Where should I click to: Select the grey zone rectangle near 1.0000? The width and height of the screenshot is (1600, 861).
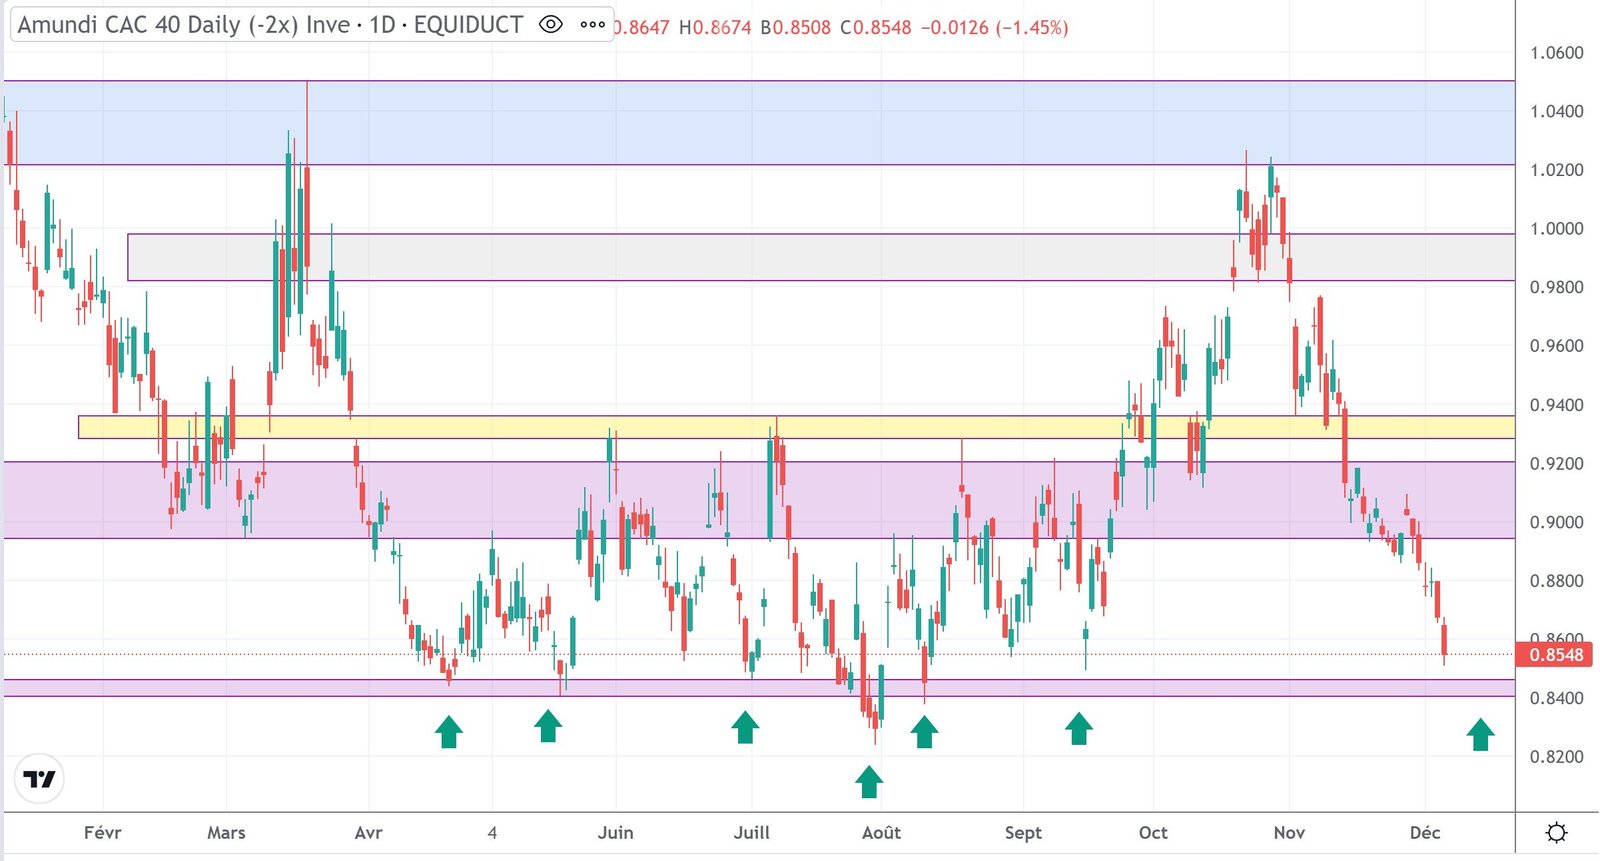pyautogui.click(x=821, y=257)
